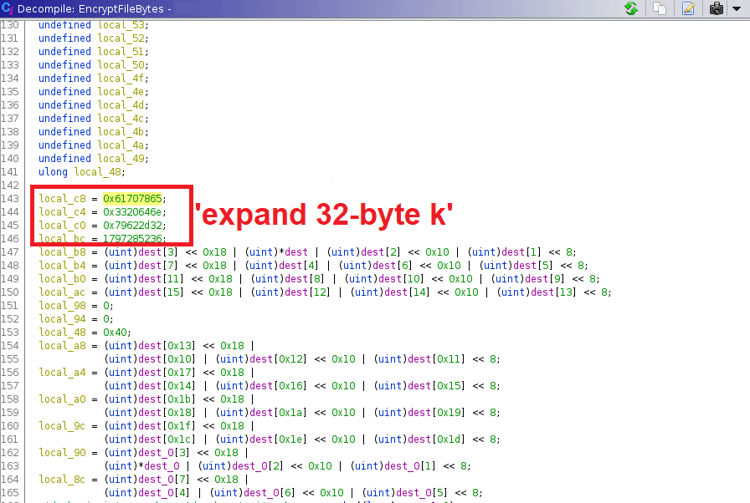Viewport: 750px width, 503px height.
Task: Select the highlighted constant 0x61707865
Action: 132,198
